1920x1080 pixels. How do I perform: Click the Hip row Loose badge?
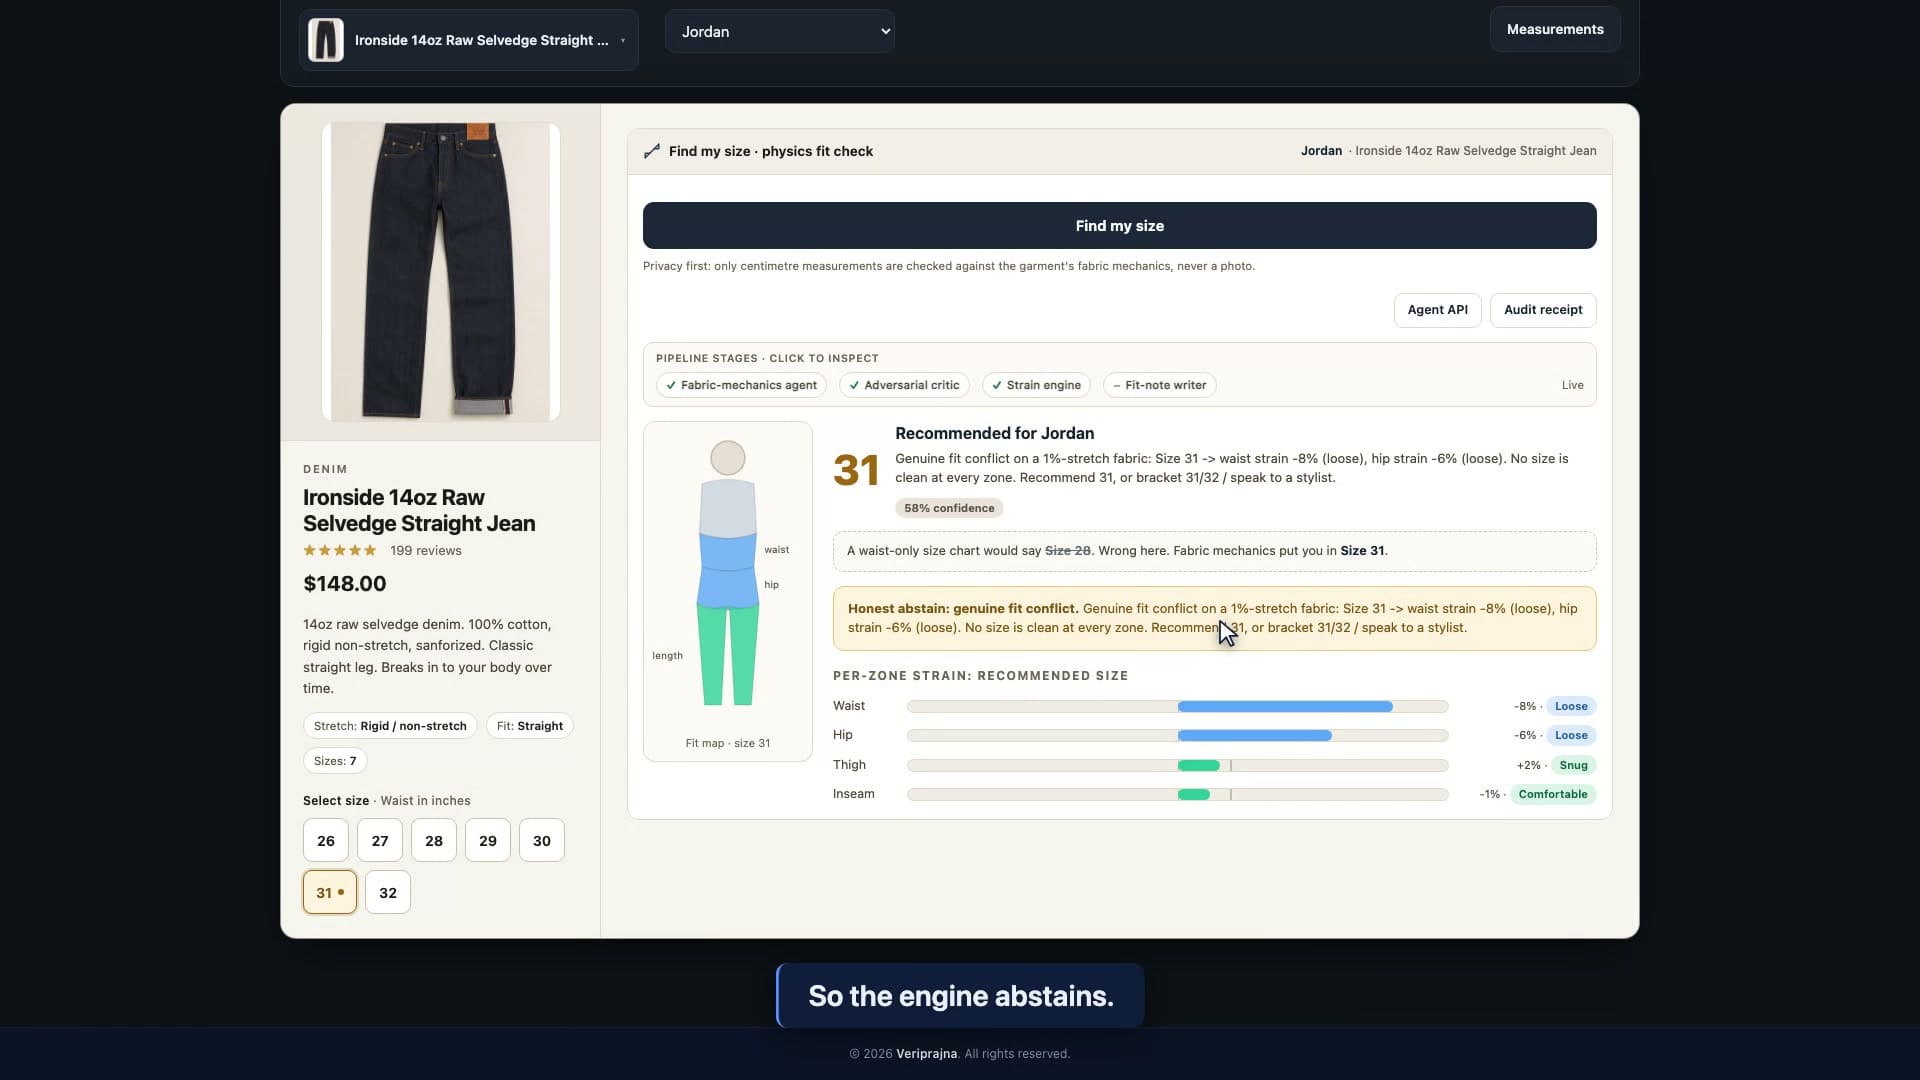pos(1571,736)
